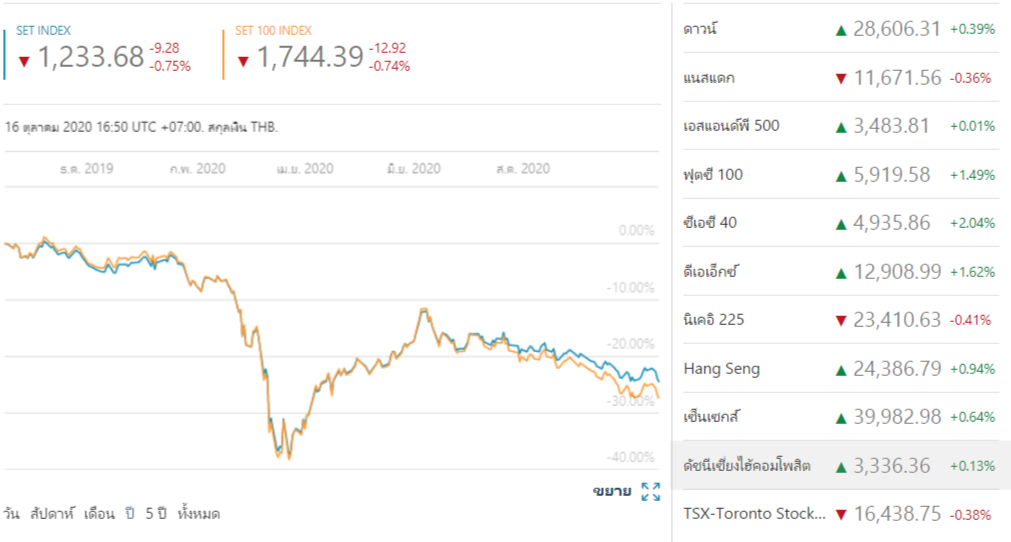Select the ปี (year) time range
Screen dimensions: 1011x542
[x=130, y=514]
